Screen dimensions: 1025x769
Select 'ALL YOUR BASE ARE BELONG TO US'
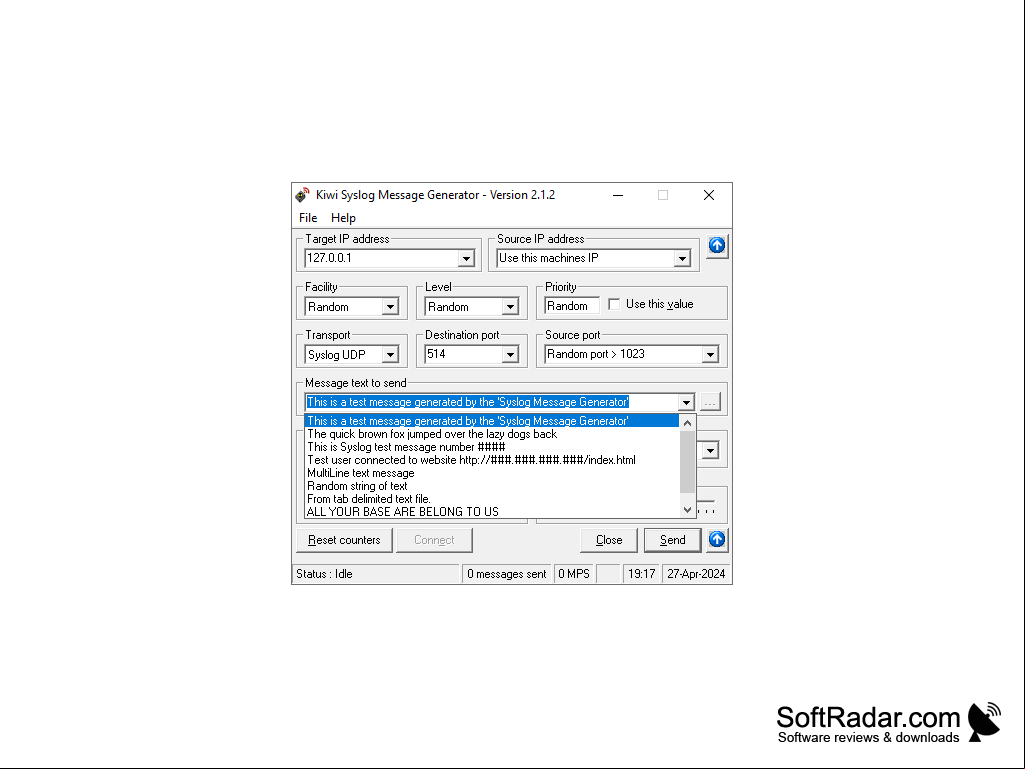point(492,512)
